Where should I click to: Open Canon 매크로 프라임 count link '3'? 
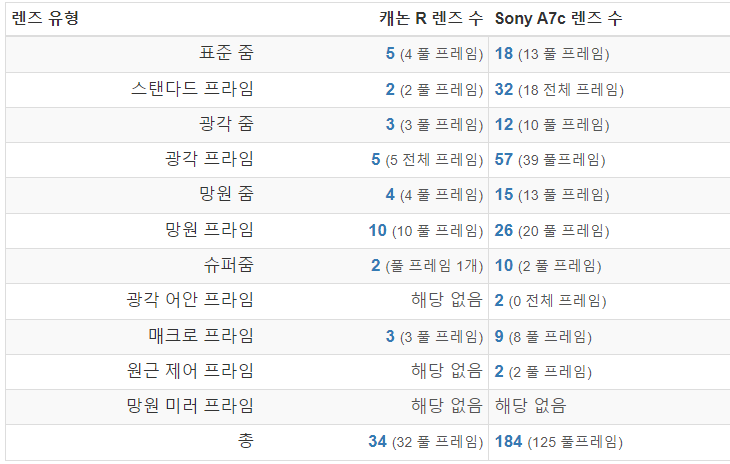pos(390,336)
